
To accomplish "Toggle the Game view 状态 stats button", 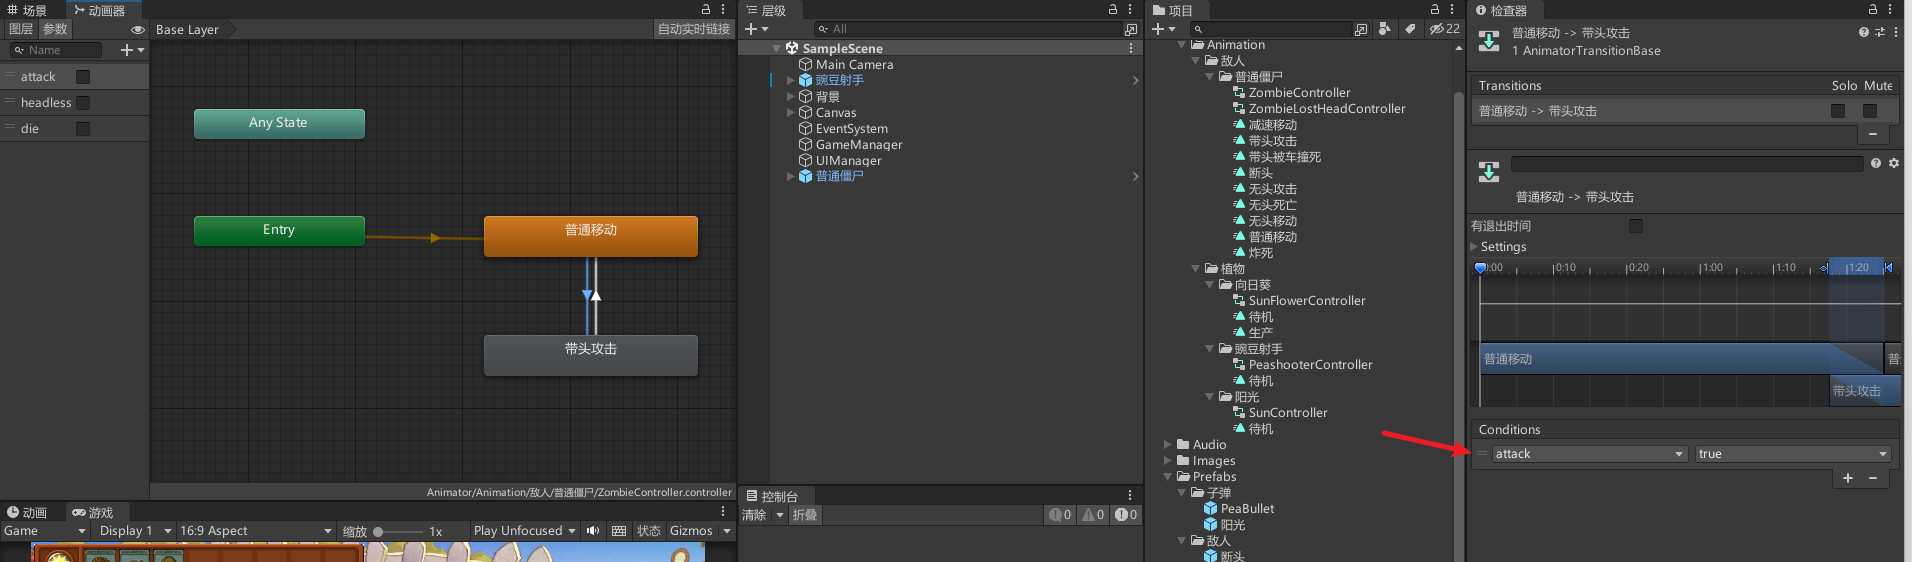I will point(649,531).
